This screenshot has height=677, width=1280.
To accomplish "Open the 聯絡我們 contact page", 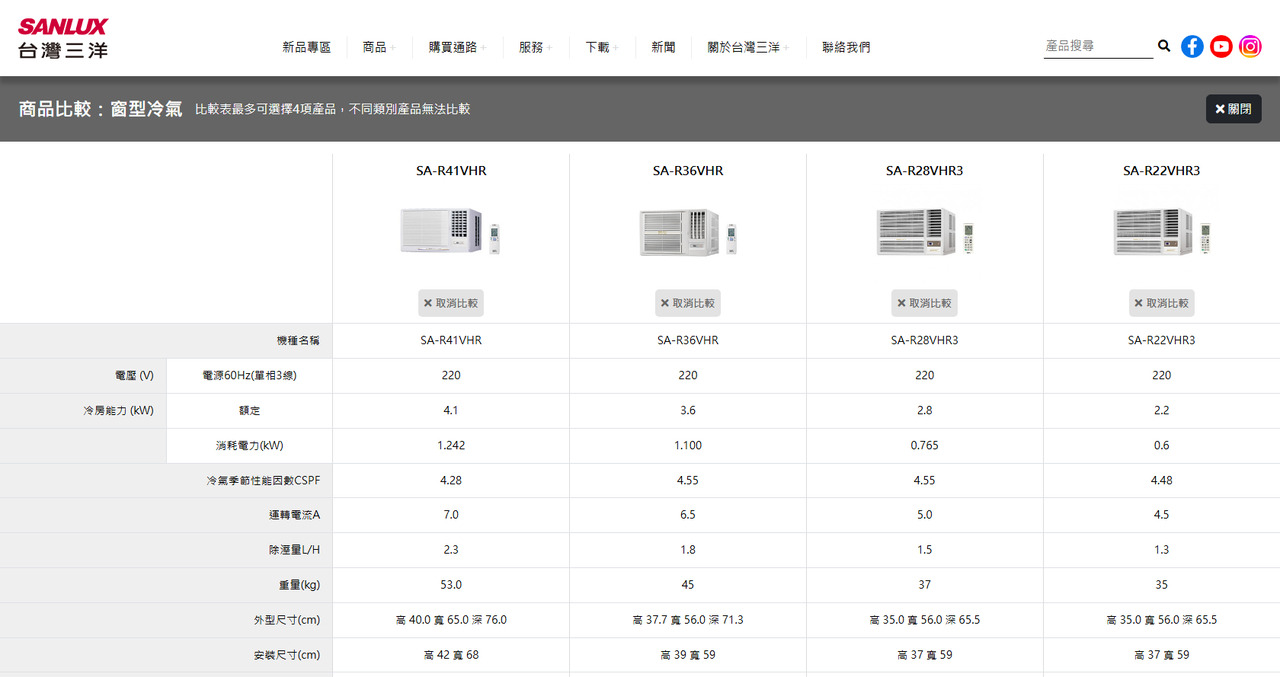I will [846, 47].
